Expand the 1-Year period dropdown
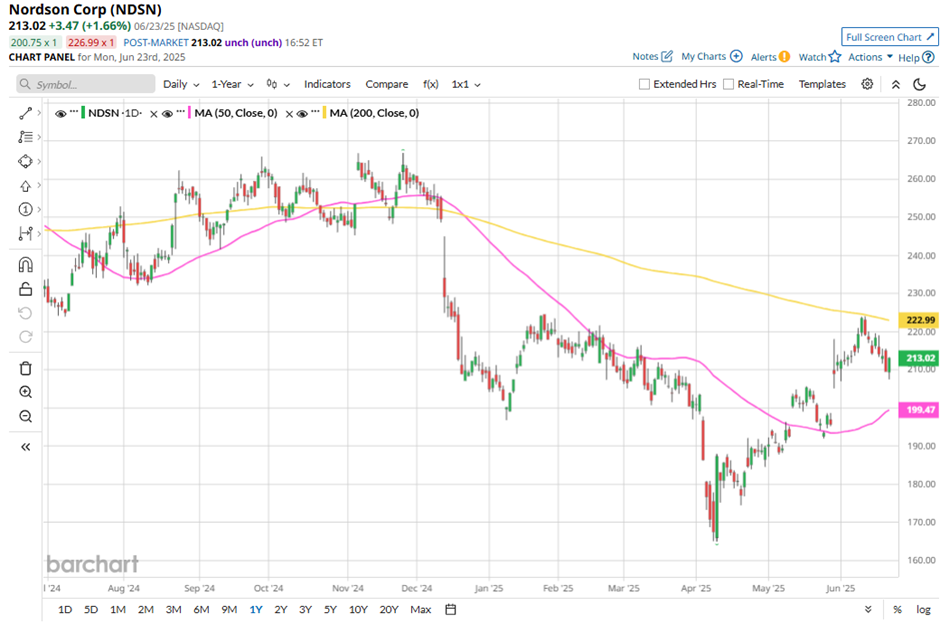 coord(233,85)
